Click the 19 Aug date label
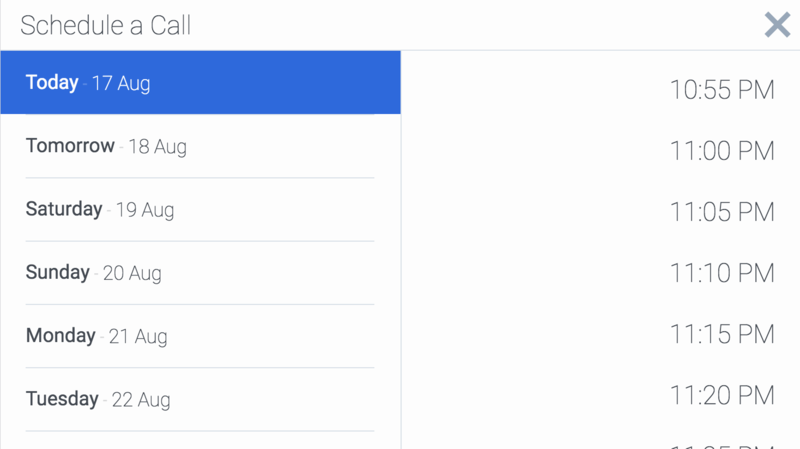Image resolution: width=800 pixels, height=449 pixels. pyautogui.click(x=144, y=210)
